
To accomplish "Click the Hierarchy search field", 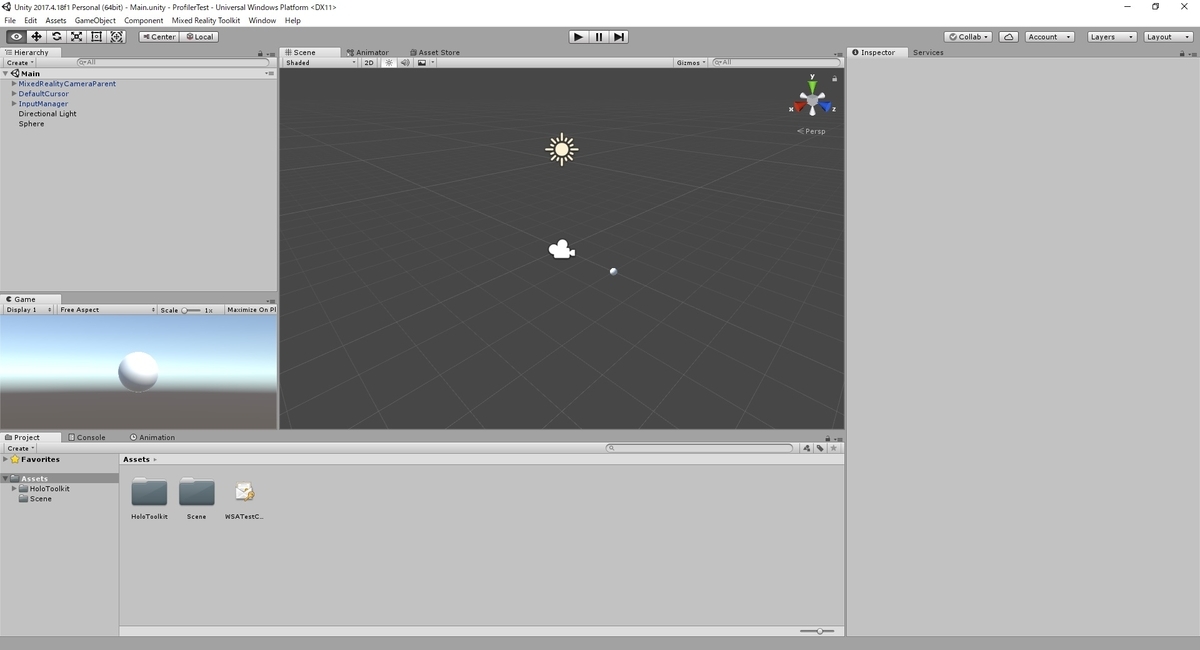I will (172, 62).
